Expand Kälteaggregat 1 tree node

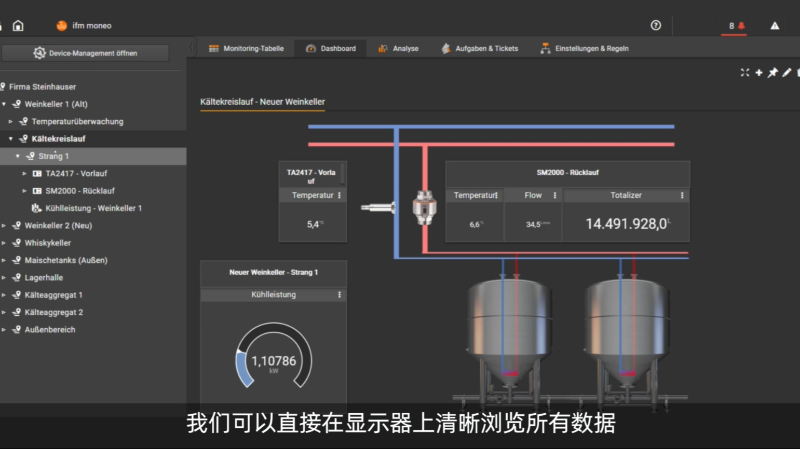(4, 295)
